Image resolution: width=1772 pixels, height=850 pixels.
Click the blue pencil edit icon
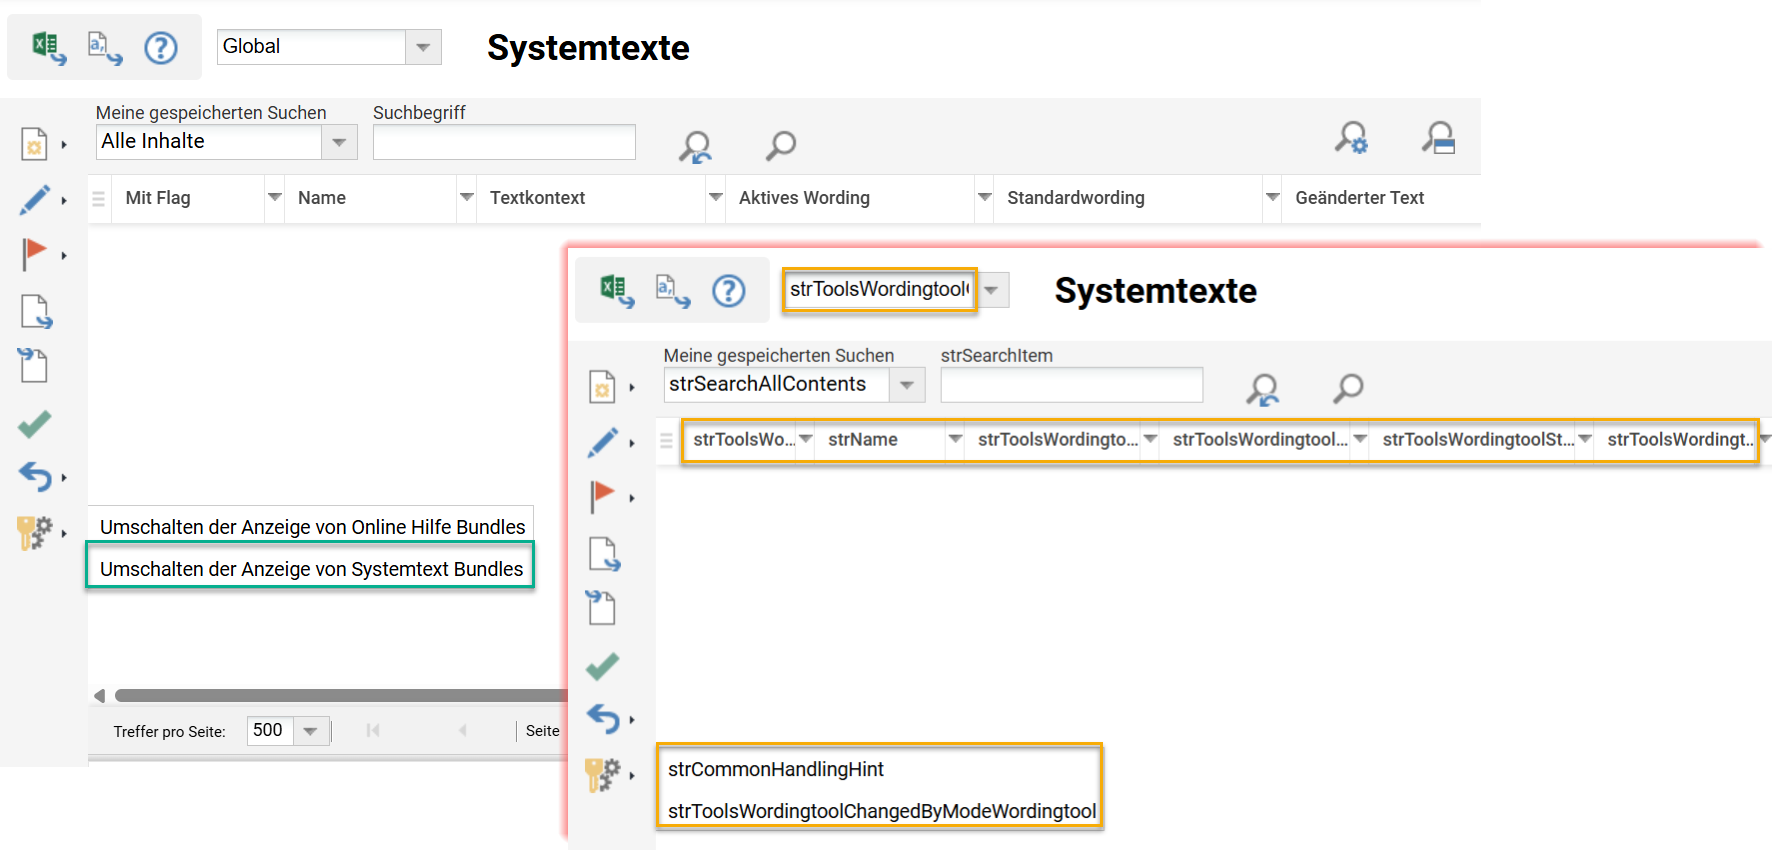[35, 199]
